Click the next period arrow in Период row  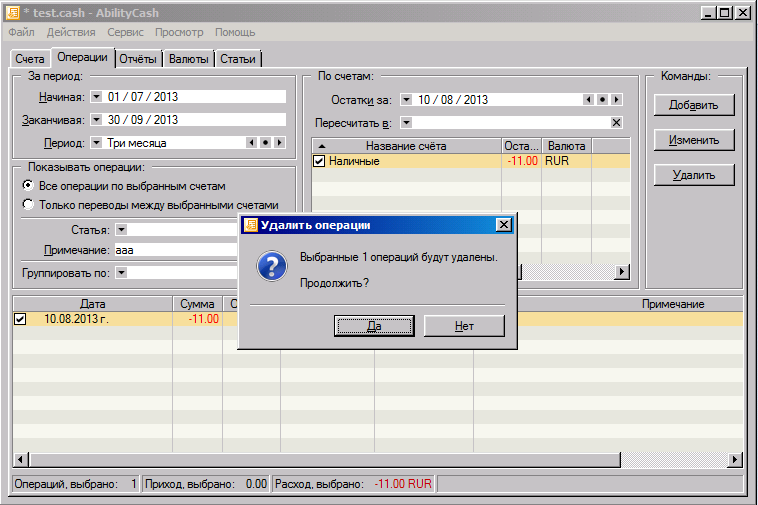point(279,143)
